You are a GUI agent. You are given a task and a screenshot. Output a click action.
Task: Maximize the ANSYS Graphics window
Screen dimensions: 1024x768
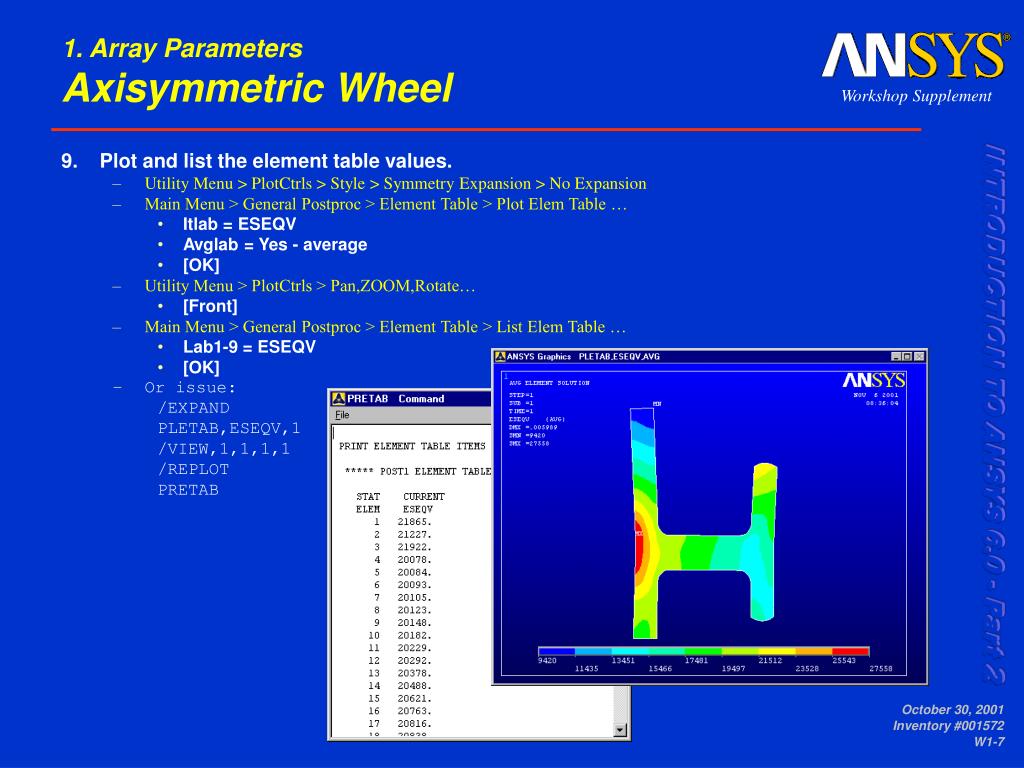pos(906,357)
